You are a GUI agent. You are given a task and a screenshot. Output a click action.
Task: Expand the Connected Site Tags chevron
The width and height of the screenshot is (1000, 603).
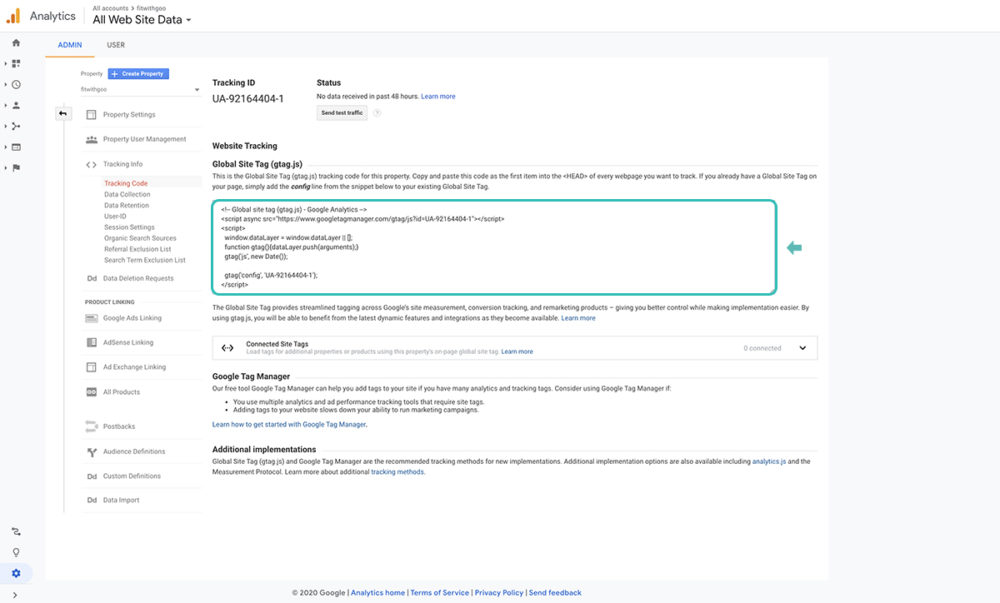[802, 348]
